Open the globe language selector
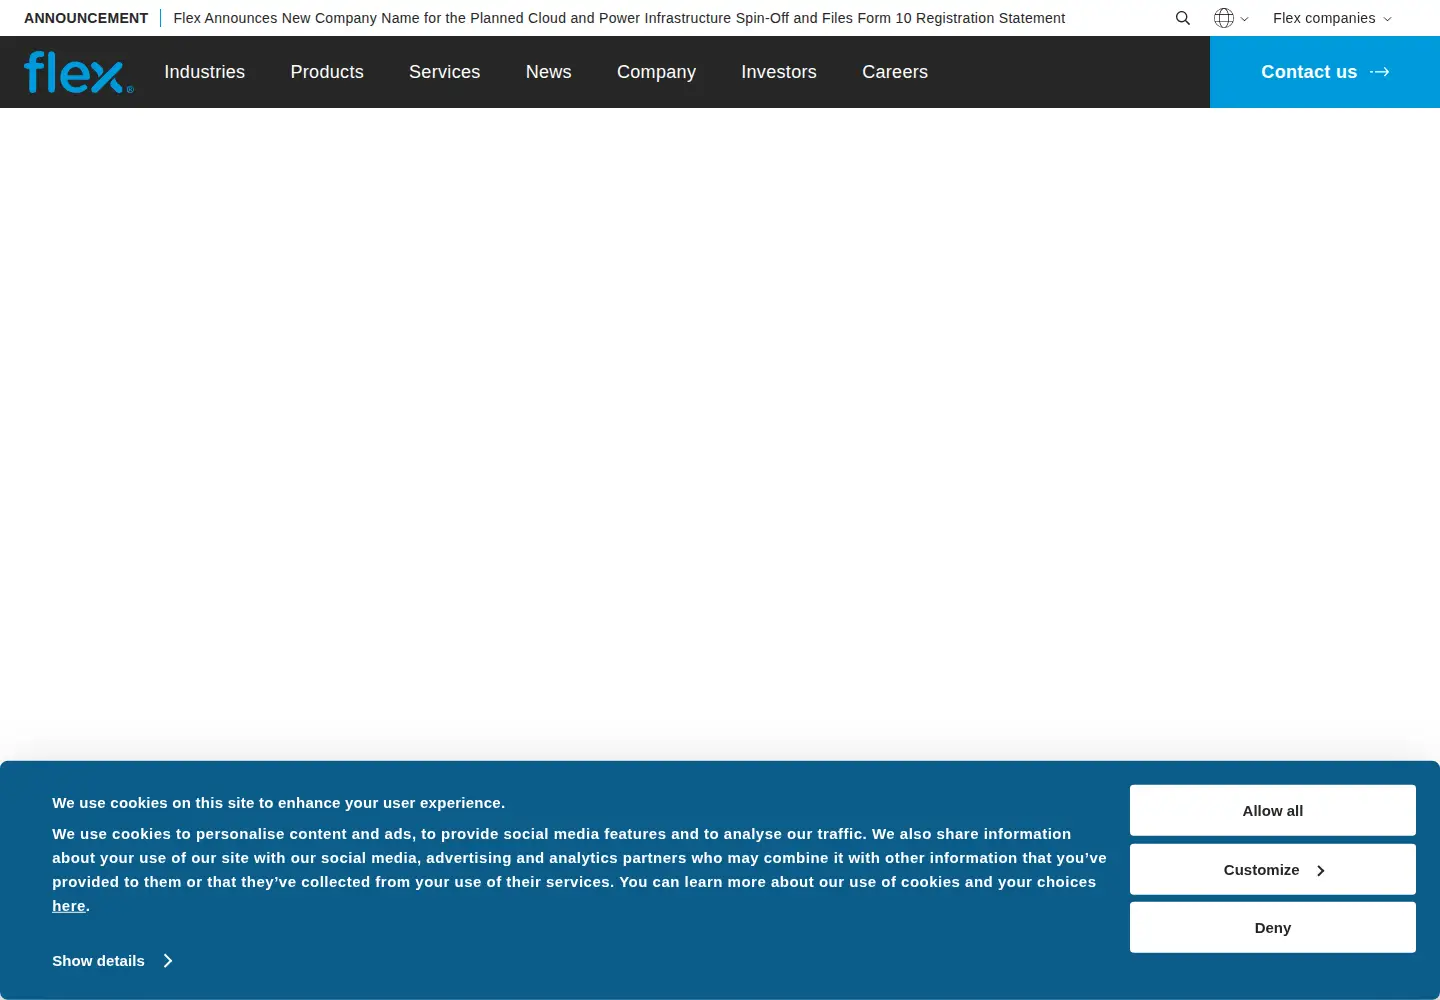The height and width of the screenshot is (1000, 1440). click(x=1231, y=18)
